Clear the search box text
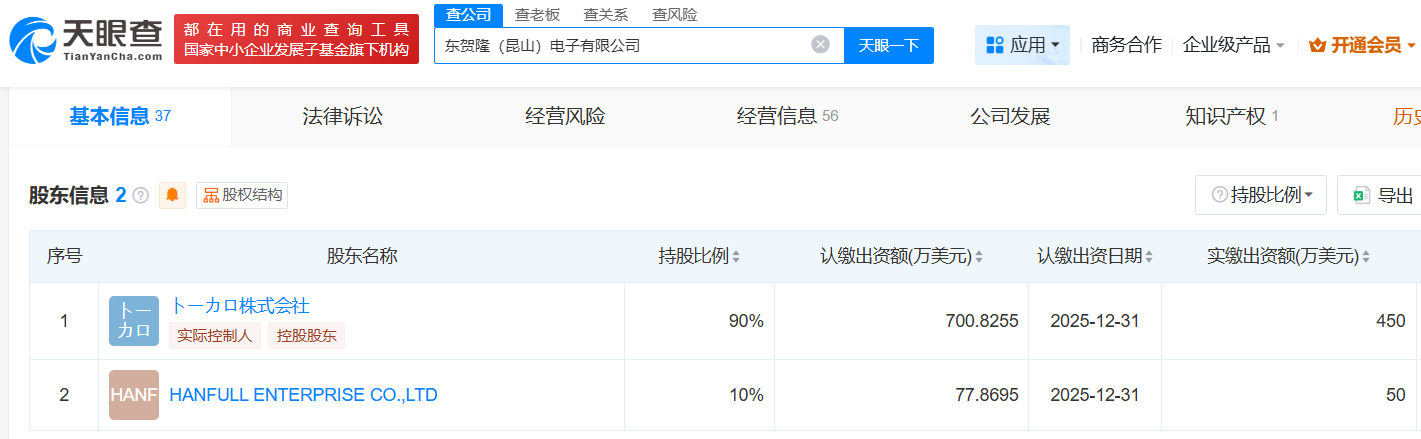Viewport: 1421px width, 439px height. [820, 45]
